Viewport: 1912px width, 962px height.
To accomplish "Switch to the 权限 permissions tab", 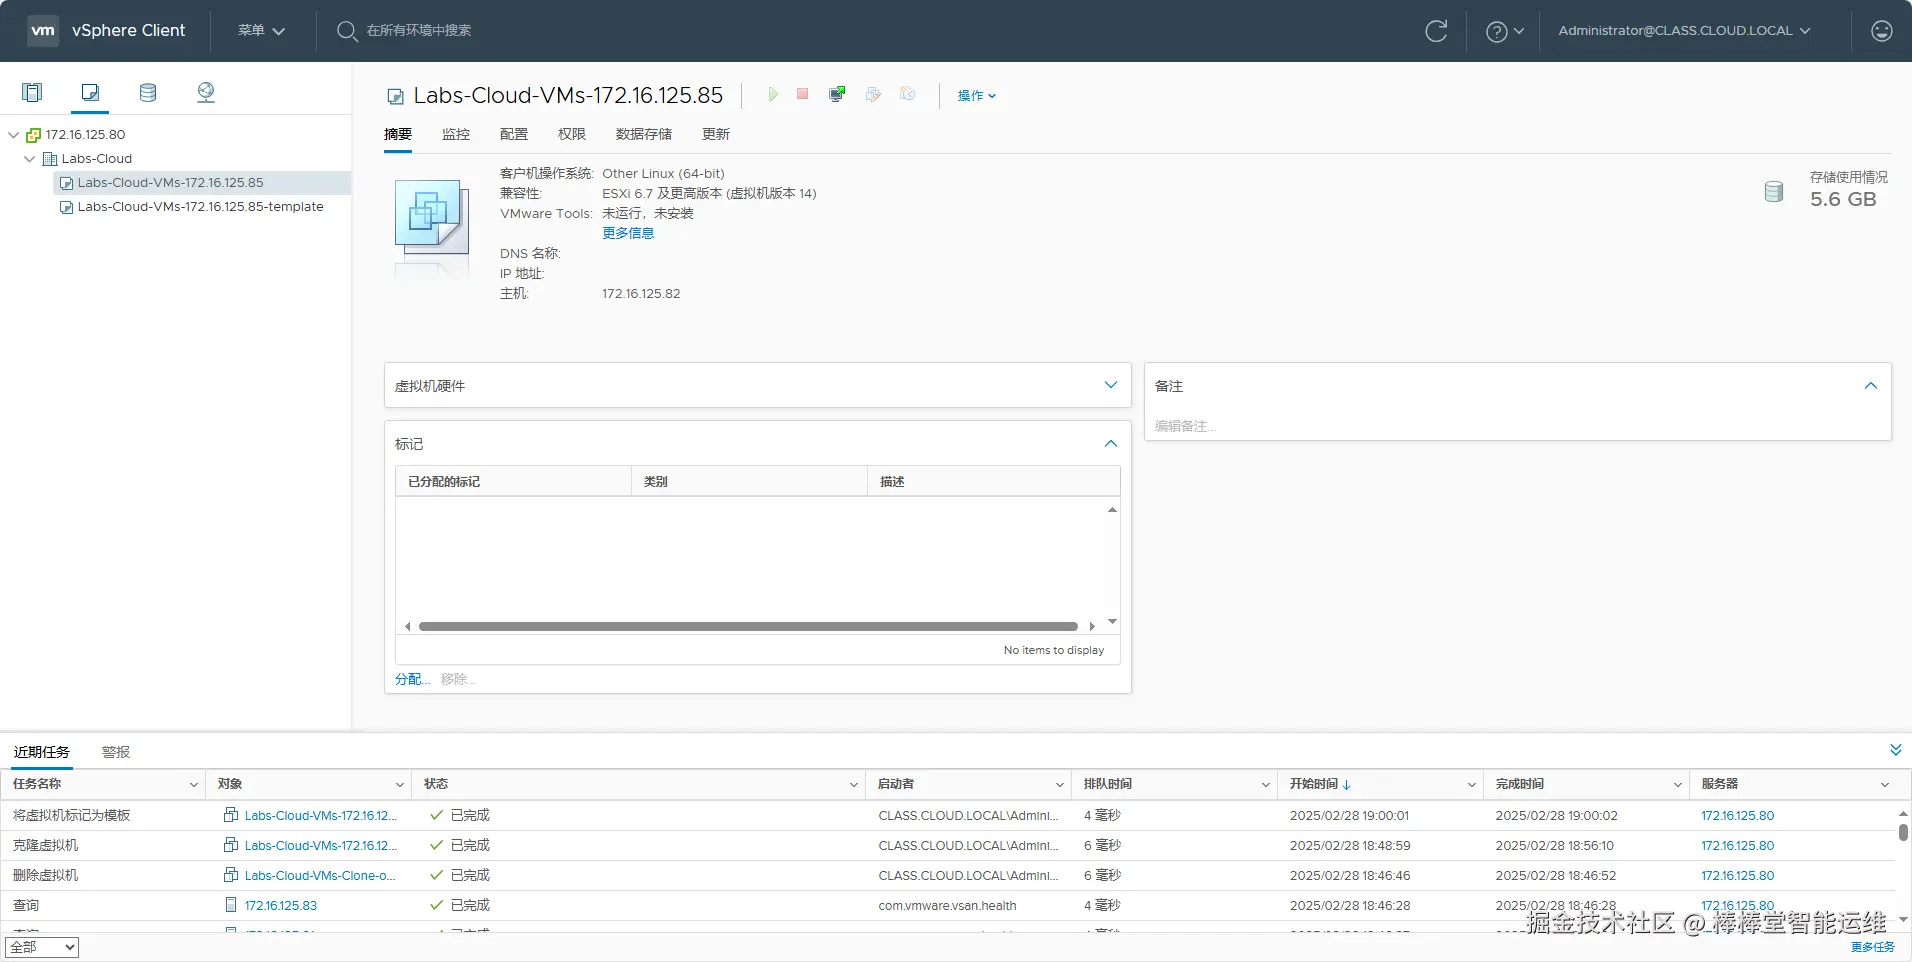I will pyautogui.click(x=572, y=134).
